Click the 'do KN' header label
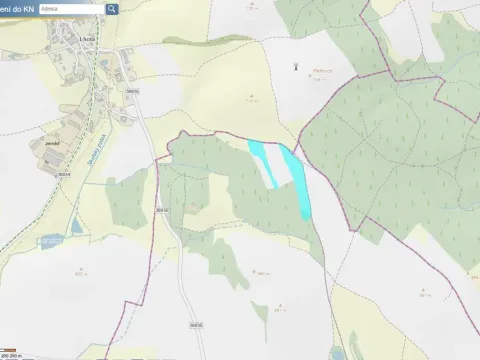The image size is (480, 360). pyautogui.click(x=23, y=9)
